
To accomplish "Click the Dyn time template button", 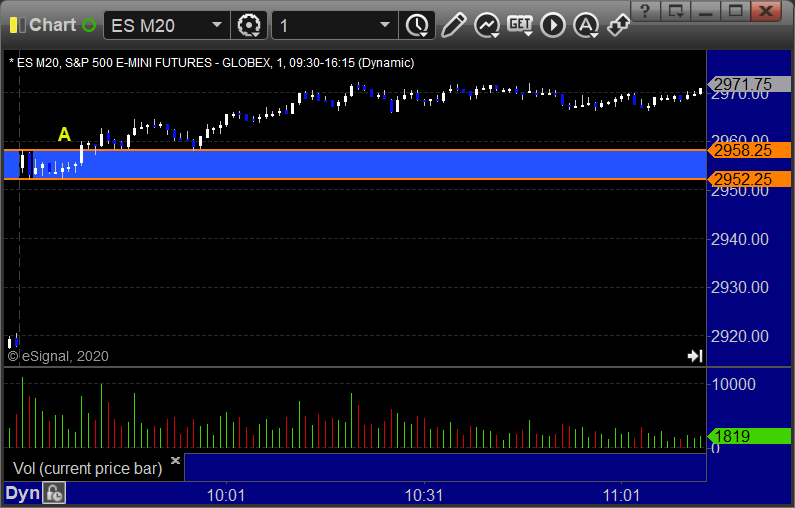I will (22, 493).
